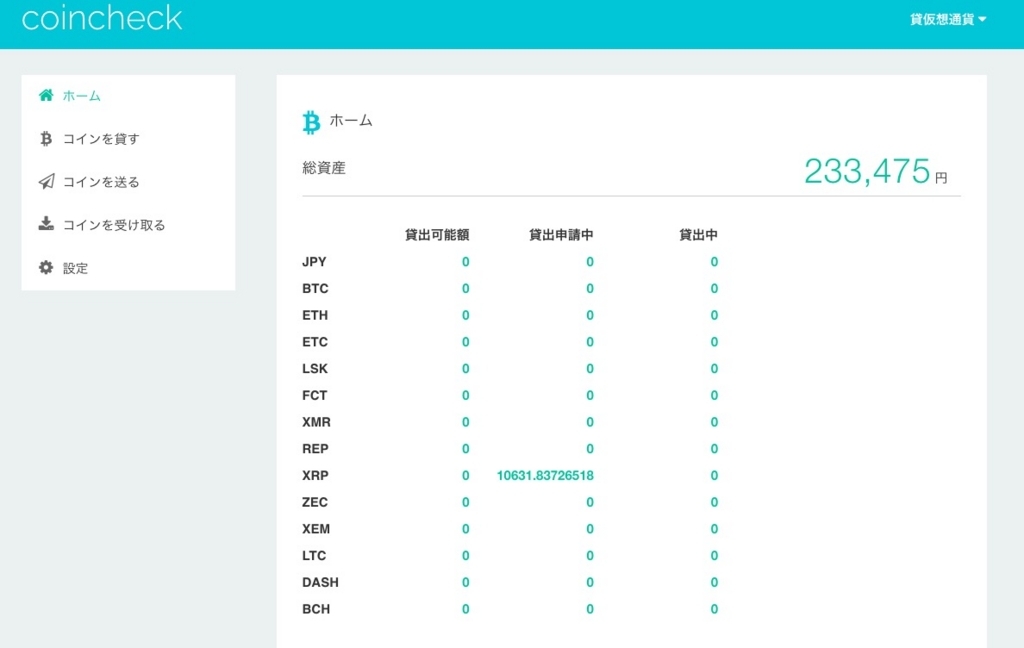This screenshot has width=1024, height=648.
Task: Click the total assets value 233,475
Action: coord(867,172)
